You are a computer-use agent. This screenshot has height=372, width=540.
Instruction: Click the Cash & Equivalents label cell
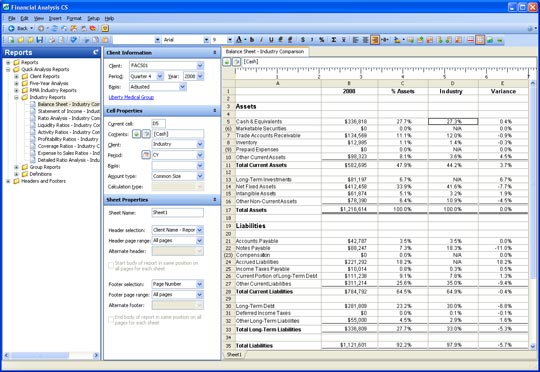(278, 122)
